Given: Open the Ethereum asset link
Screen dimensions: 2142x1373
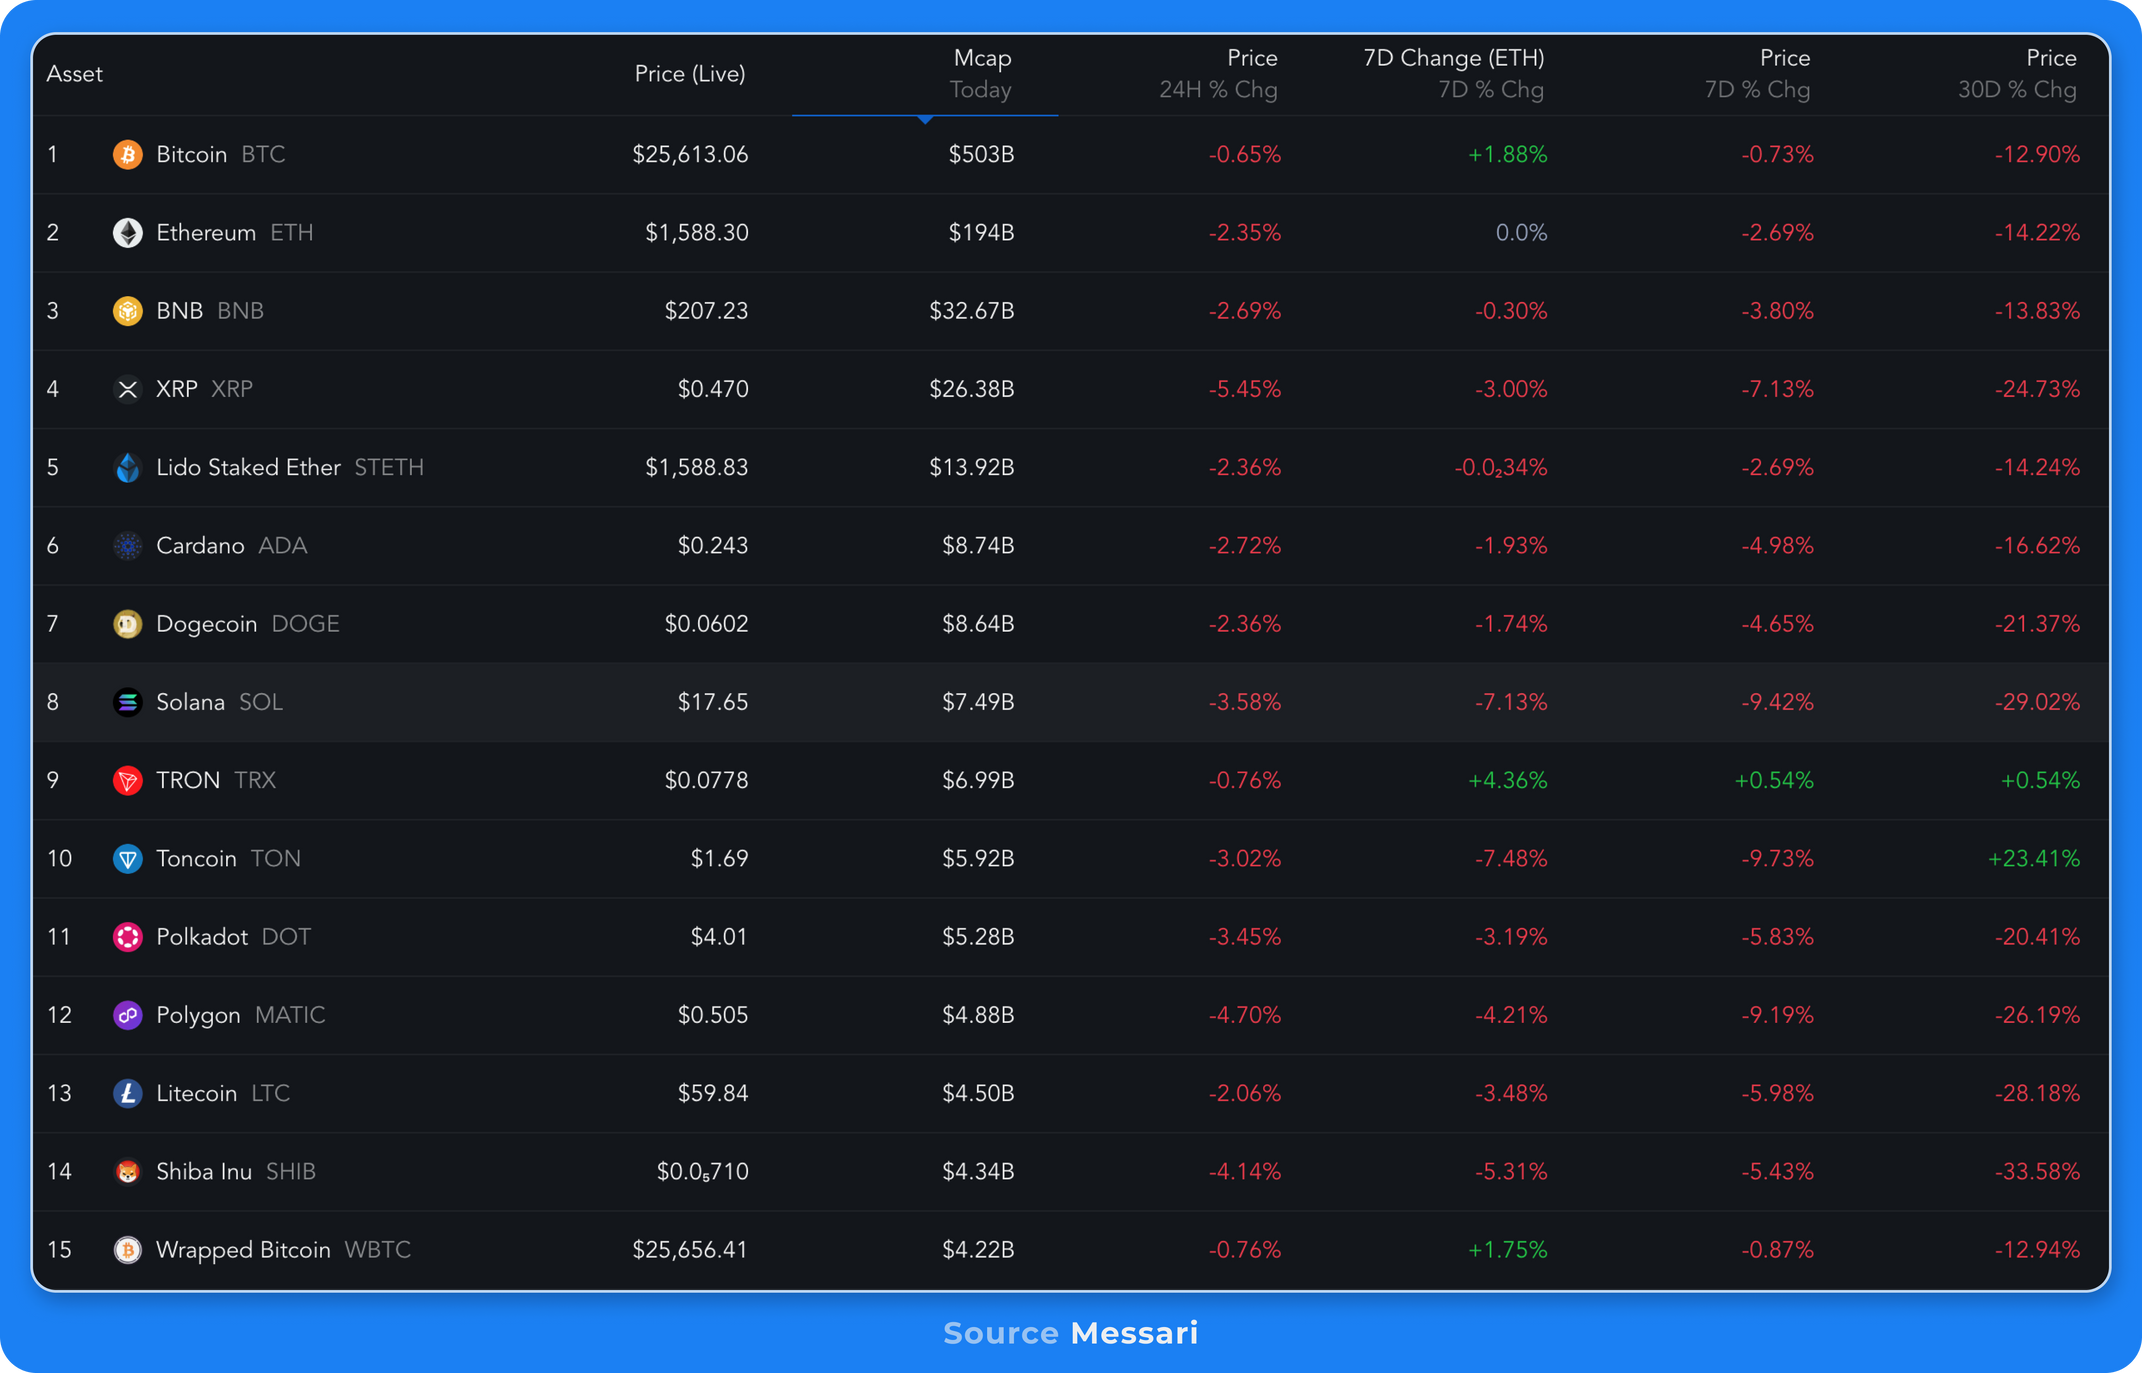Looking at the screenshot, I should pos(206,233).
